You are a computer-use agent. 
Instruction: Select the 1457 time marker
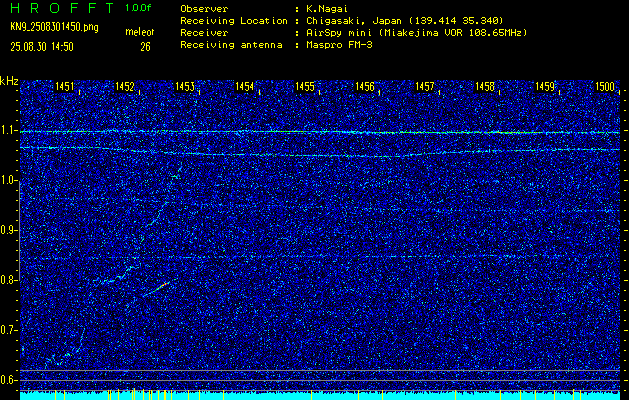[x=425, y=86]
